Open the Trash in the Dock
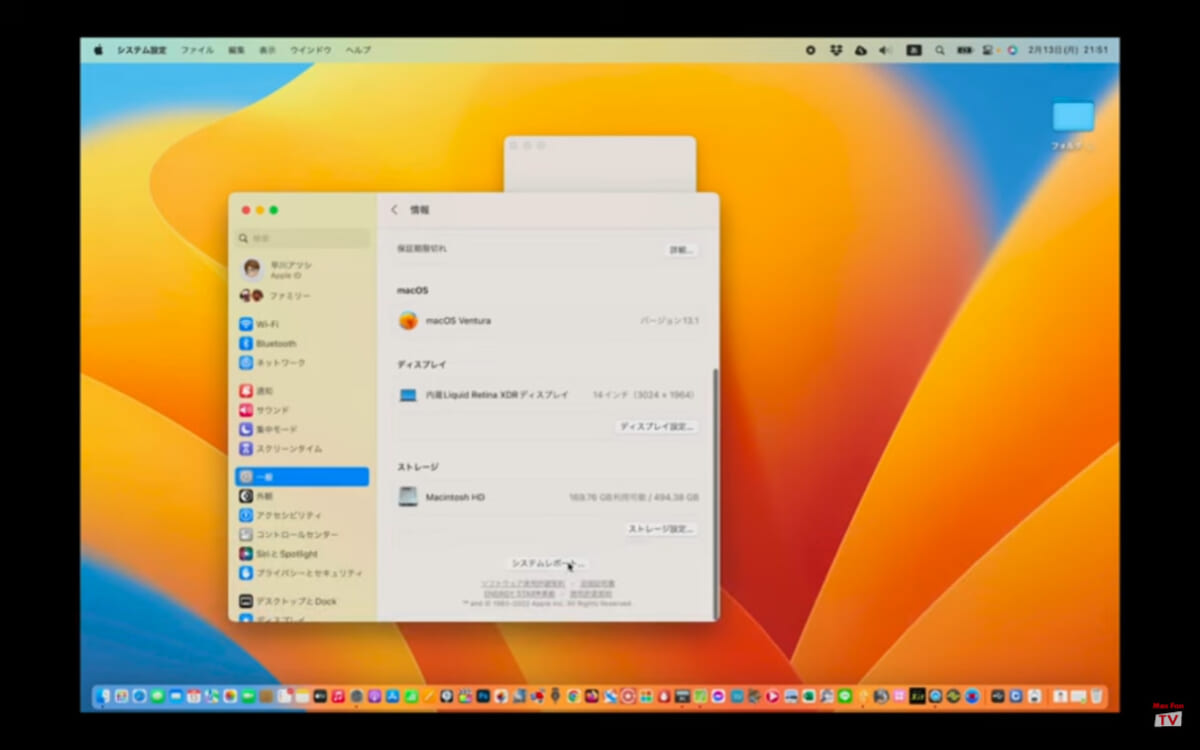1200x750 pixels. [1097, 696]
